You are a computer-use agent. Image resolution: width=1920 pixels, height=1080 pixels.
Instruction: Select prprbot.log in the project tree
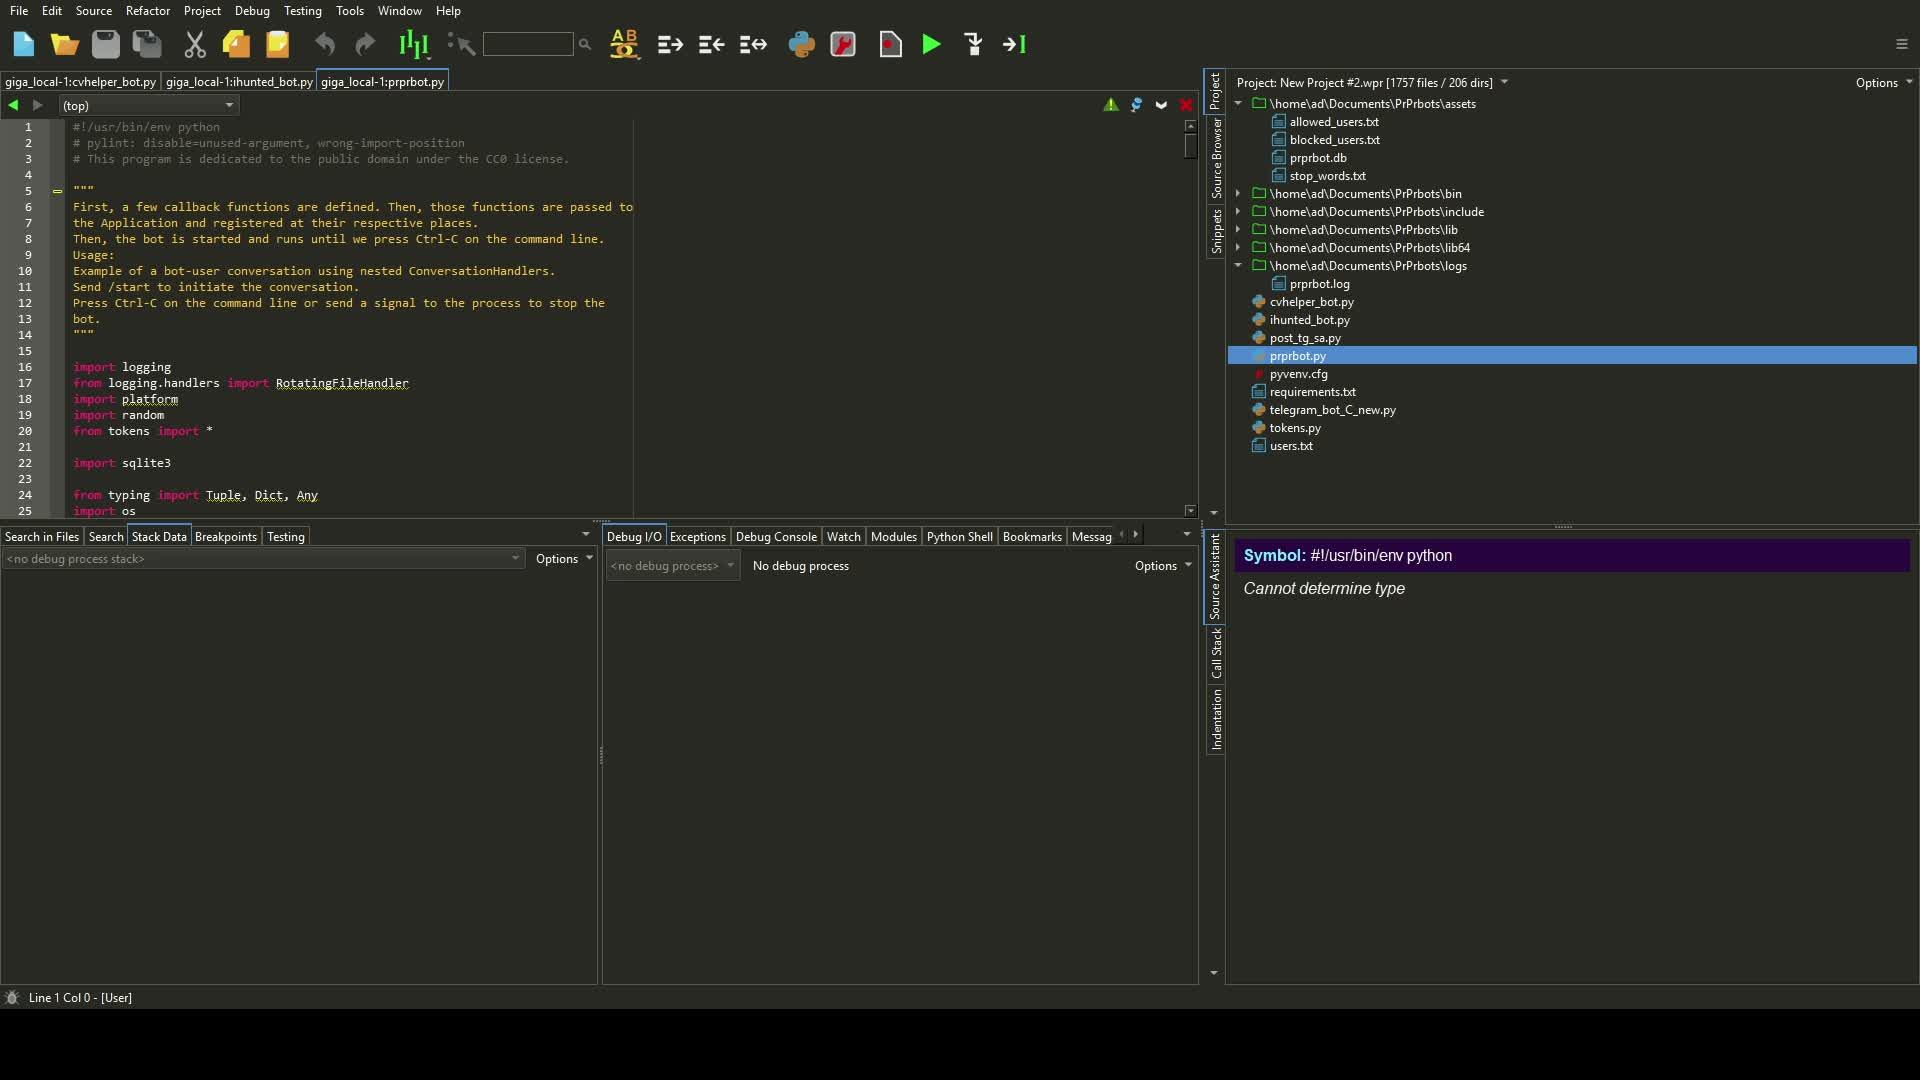[x=1319, y=284]
